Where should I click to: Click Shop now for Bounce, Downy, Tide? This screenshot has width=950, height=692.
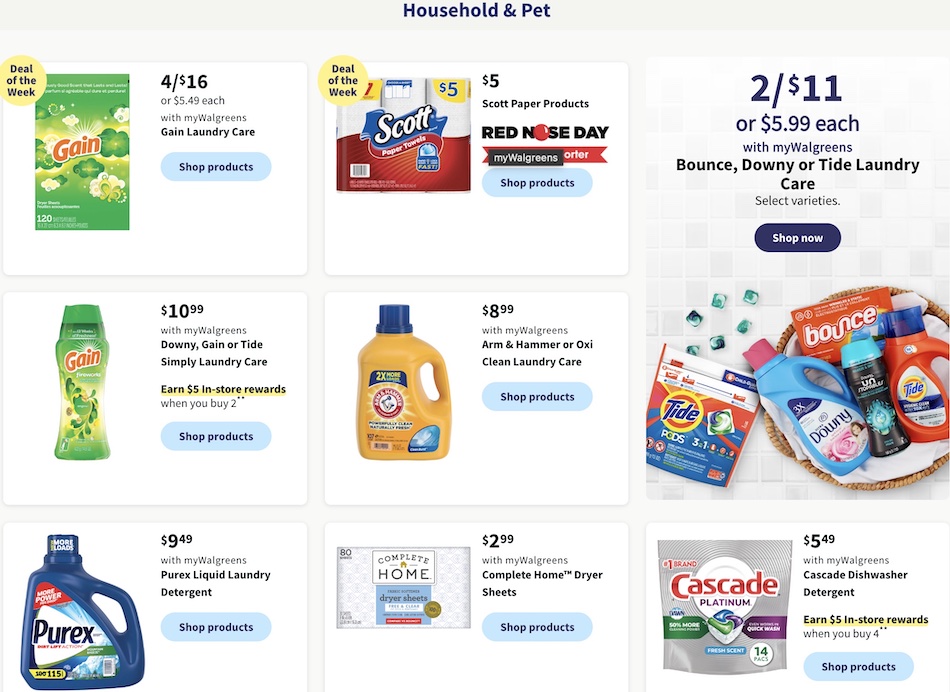(x=797, y=238)
